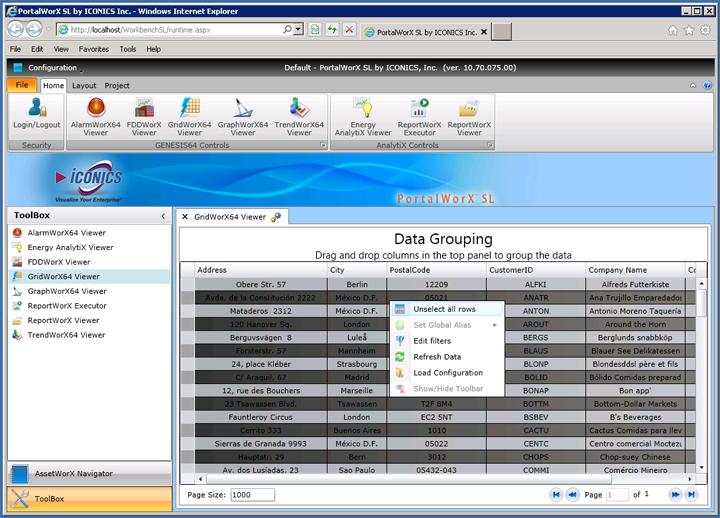Viewport: 720px width, 518px height.
Task: Select GridWorX64 Viewer in ToolBox list
Action: (89, 276)
